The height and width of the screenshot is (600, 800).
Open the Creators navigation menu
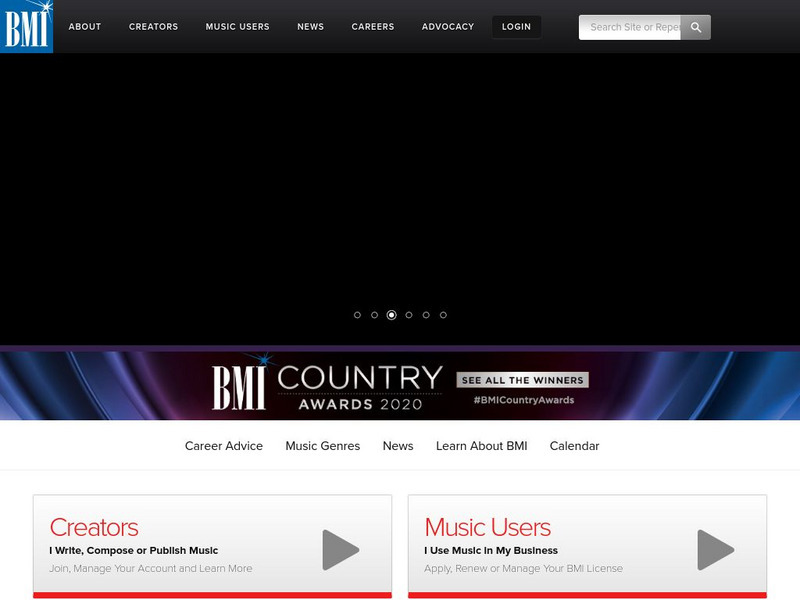tap(153, 27)
